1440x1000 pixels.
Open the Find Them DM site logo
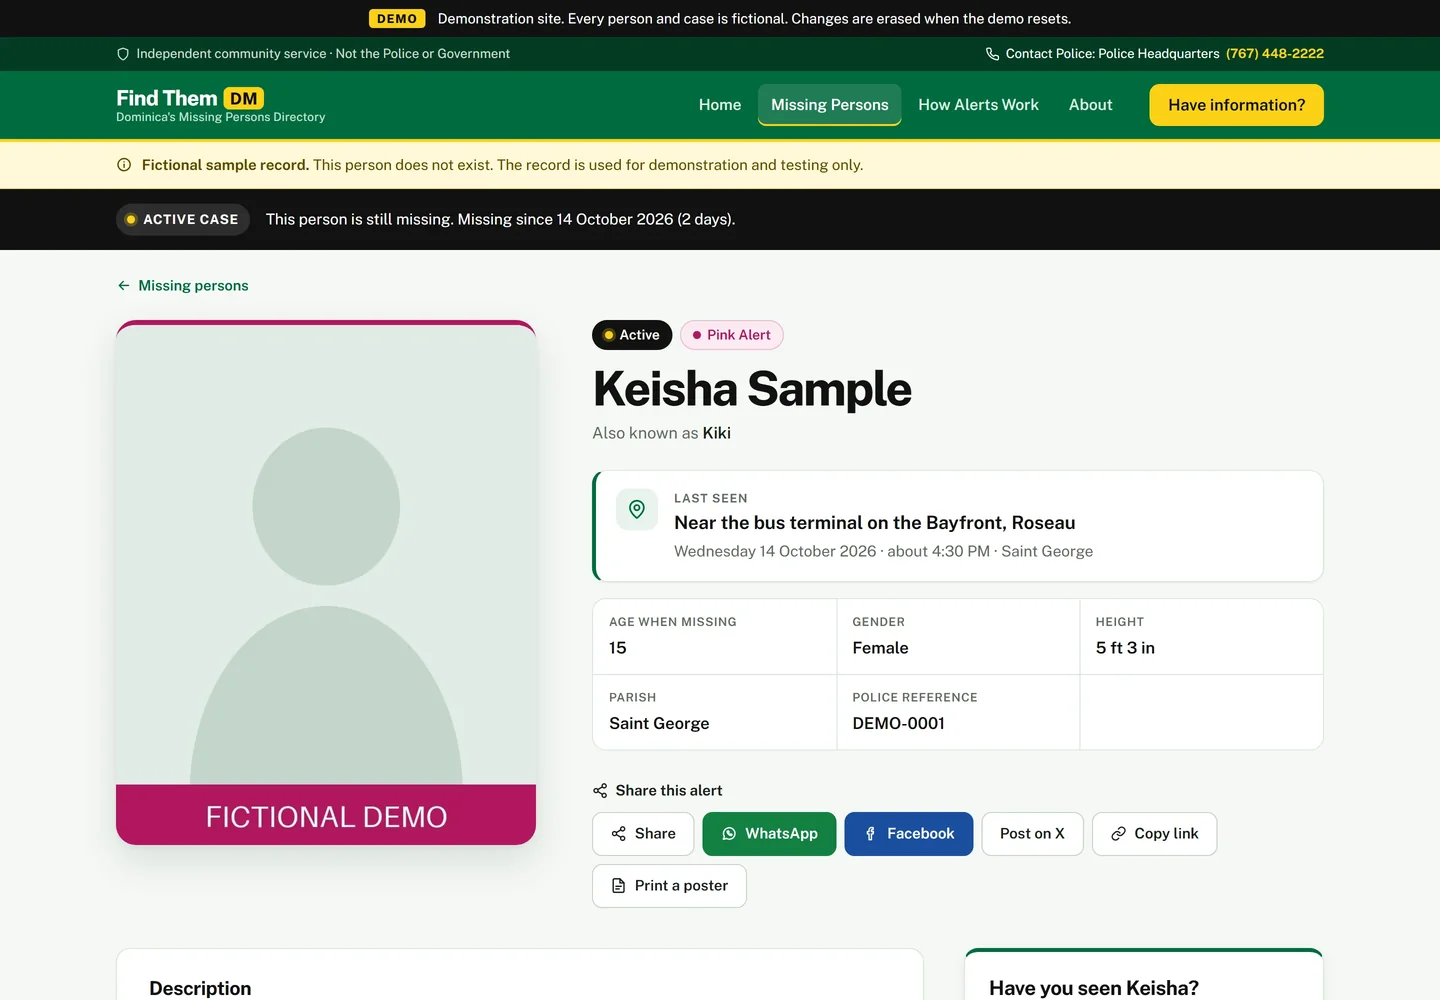(220, 105)
